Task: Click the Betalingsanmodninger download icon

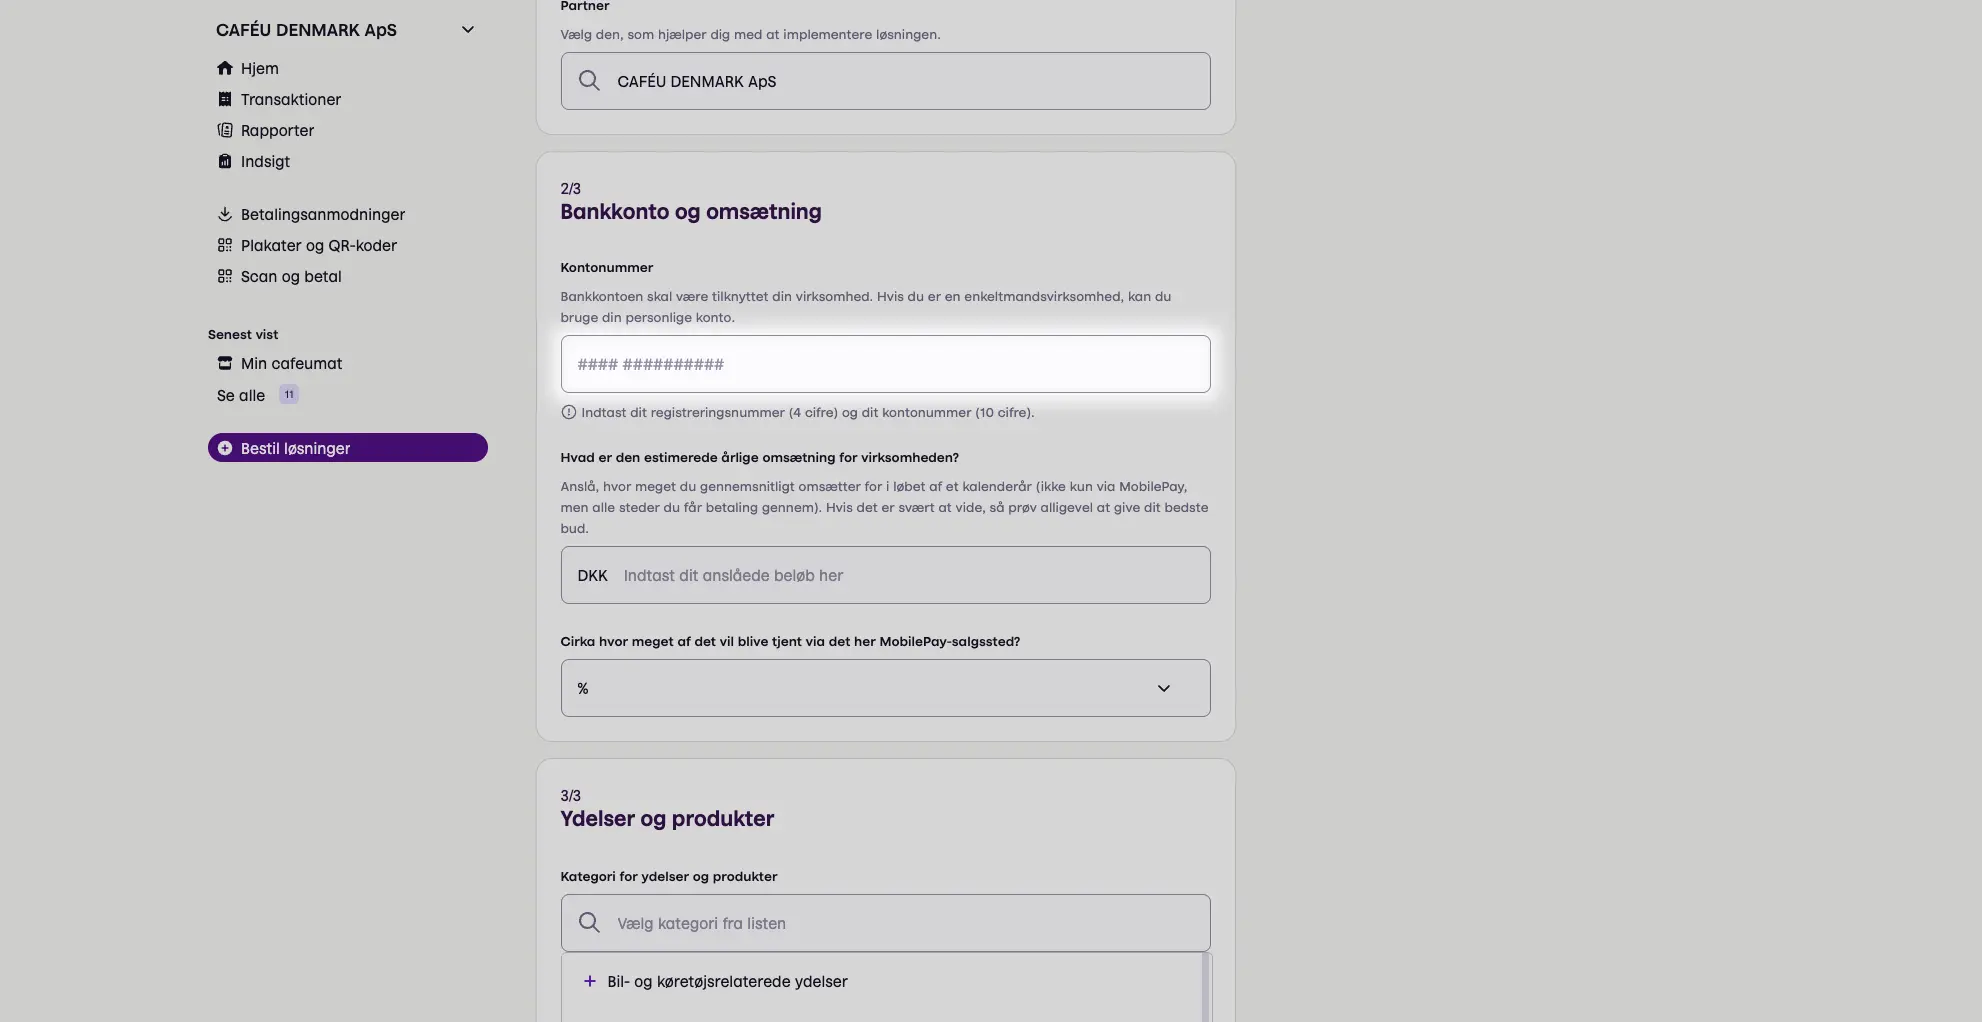Action: [224, 214]
